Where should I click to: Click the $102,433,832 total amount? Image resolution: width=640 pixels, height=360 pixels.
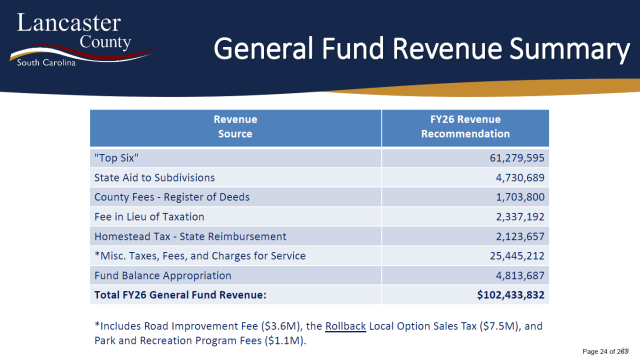point(511,295)
